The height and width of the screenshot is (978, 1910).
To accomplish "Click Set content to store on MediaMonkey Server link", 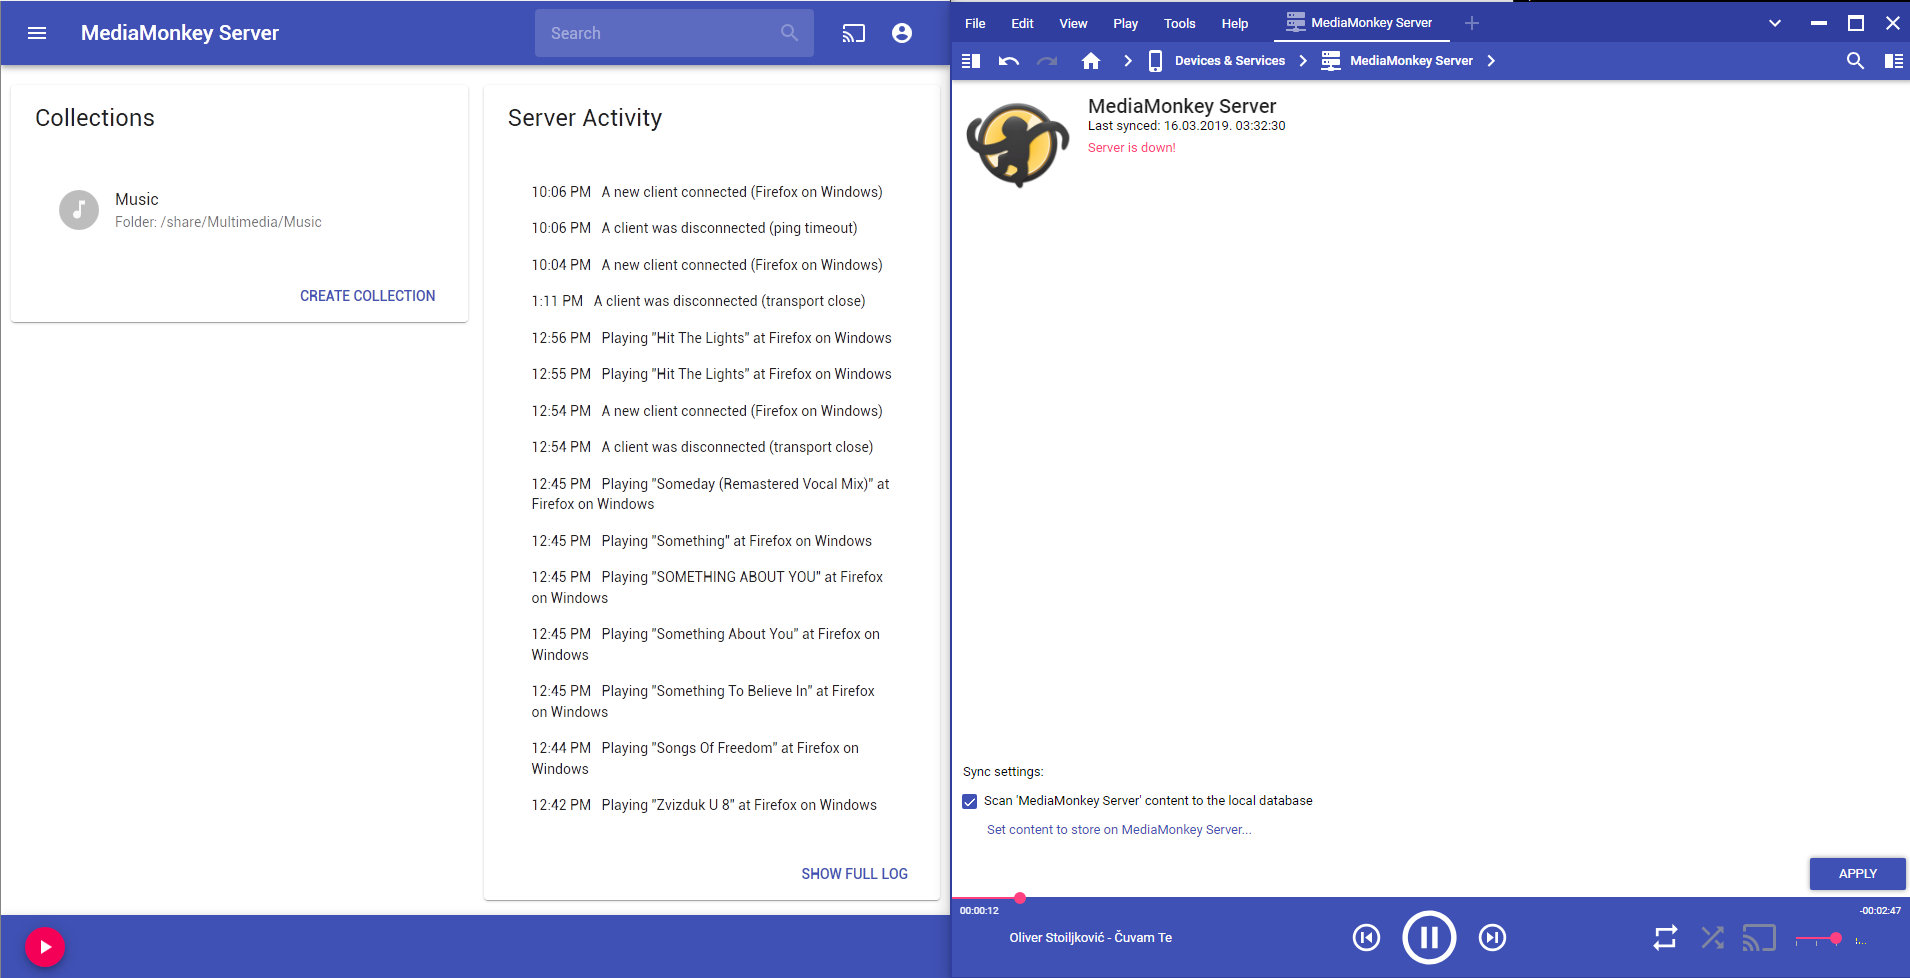I will point(1118,830).
